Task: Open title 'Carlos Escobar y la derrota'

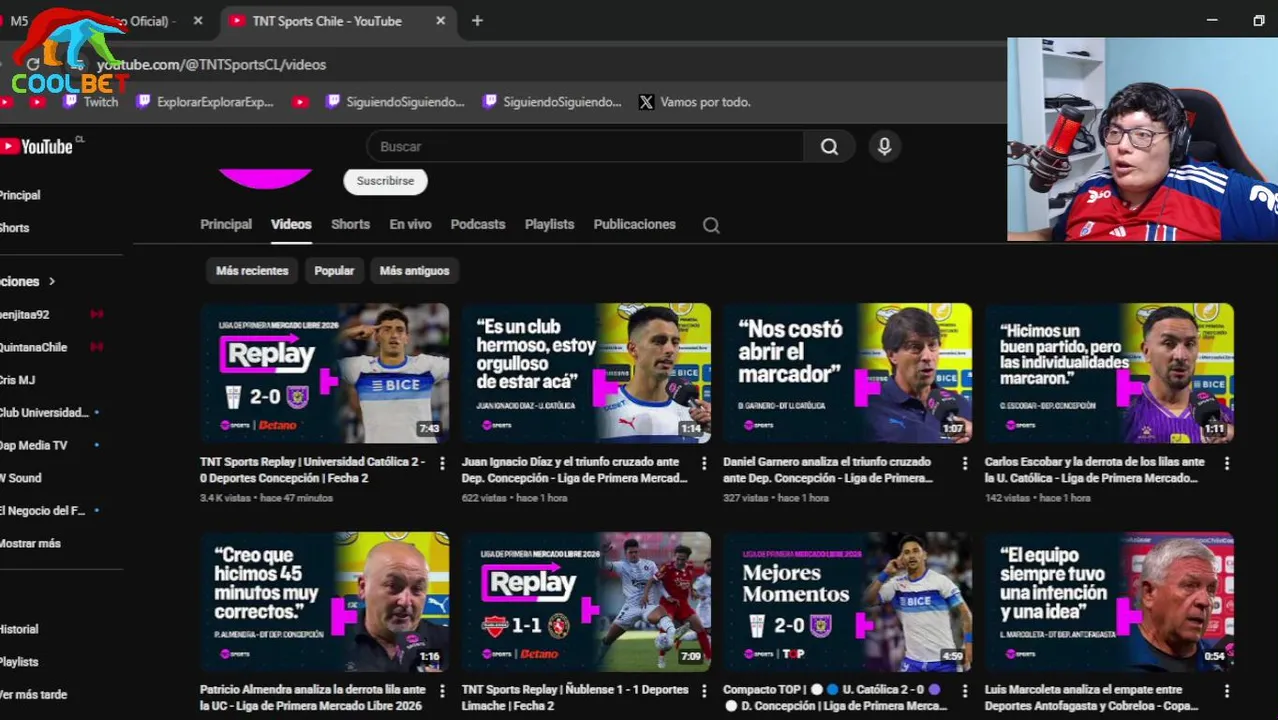Action: 1095,470
